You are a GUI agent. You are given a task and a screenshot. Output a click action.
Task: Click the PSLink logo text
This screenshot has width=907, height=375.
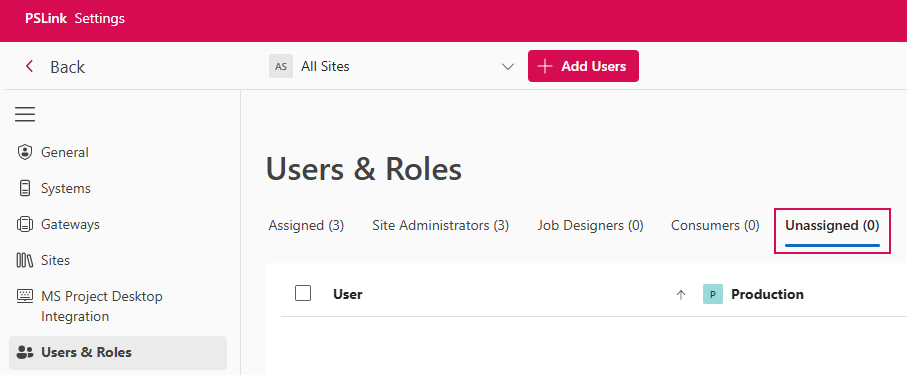pos(46,19)
